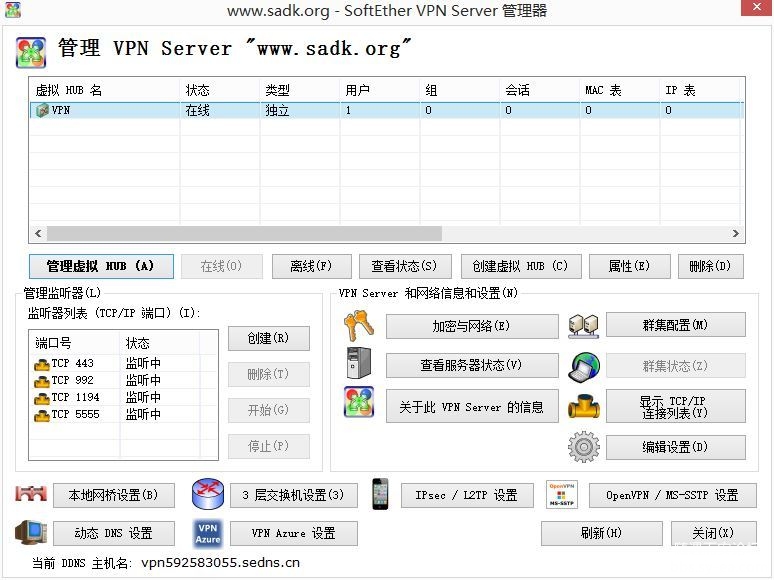This screenshot has height=580, width=774.
Task: Click the gear icon beside 编辑设置
Action: coord(583,447)
